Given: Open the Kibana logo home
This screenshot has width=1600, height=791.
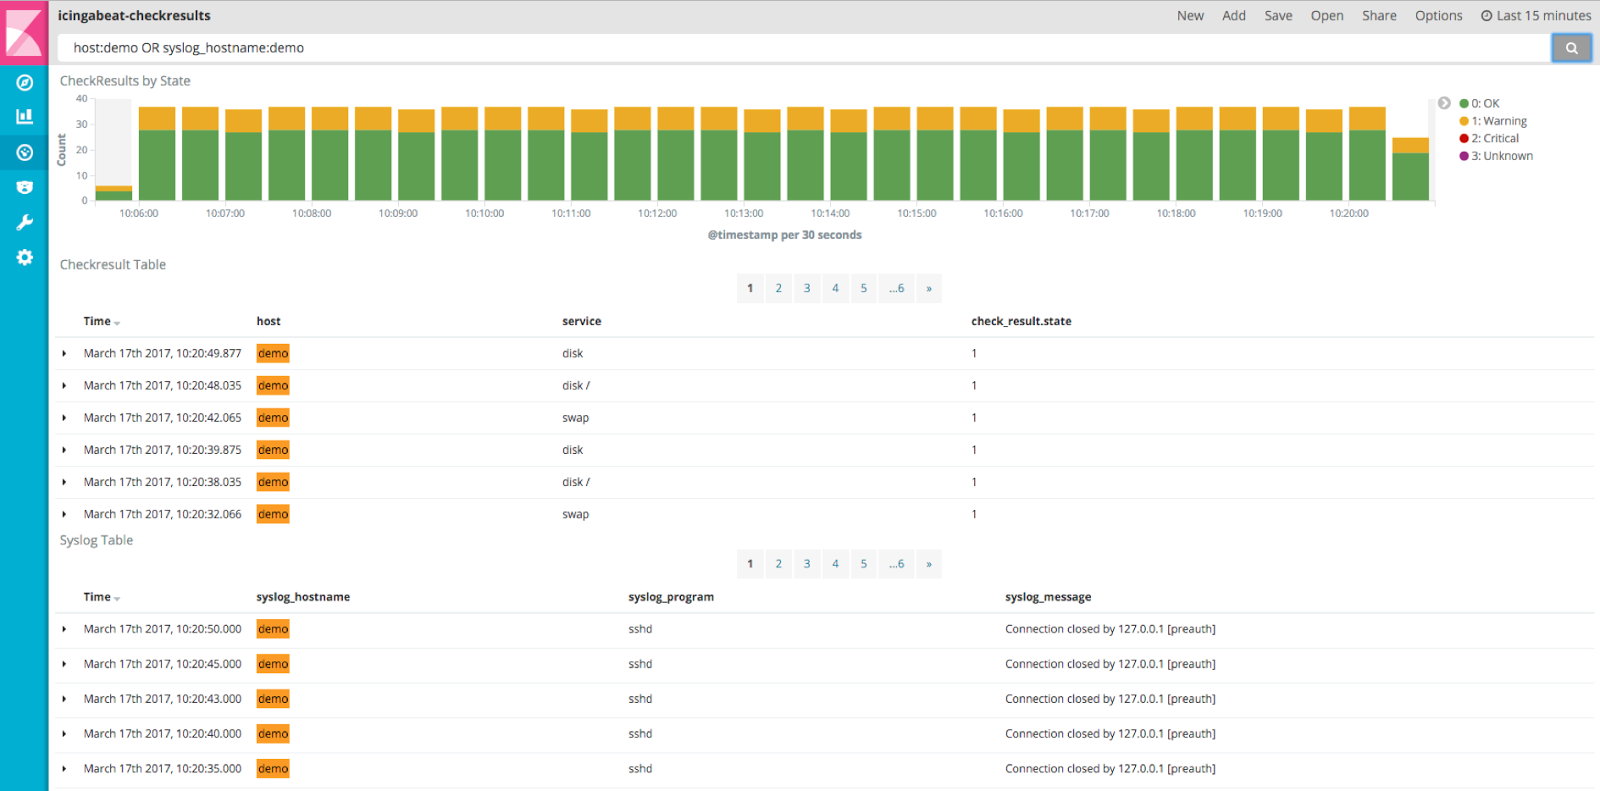Looking at the screenshot, I should pyautogui.click(x=24, y=32).
